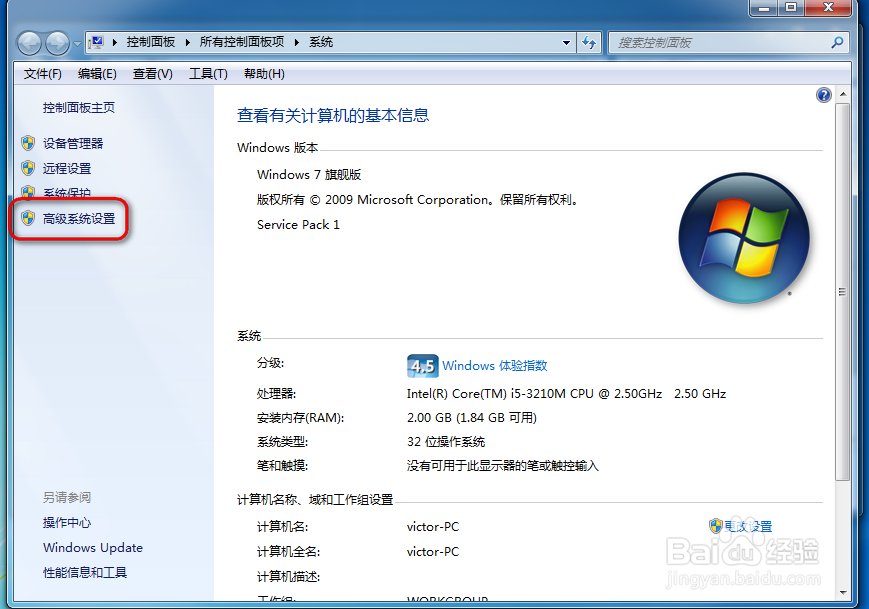Close the System window
869x609 pixels.
point(828,7)
